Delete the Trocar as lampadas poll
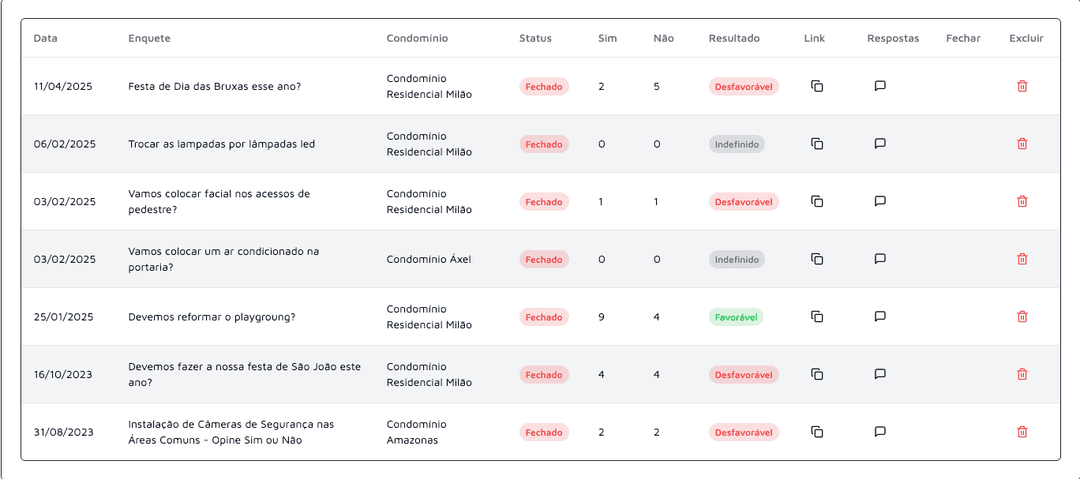The image size is (1080, 479). click(x=1022, y=143)
